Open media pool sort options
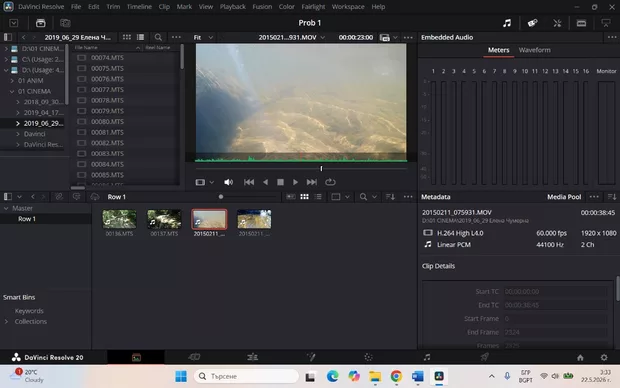This screenshot has height=388, width=620. click(390, 197)
